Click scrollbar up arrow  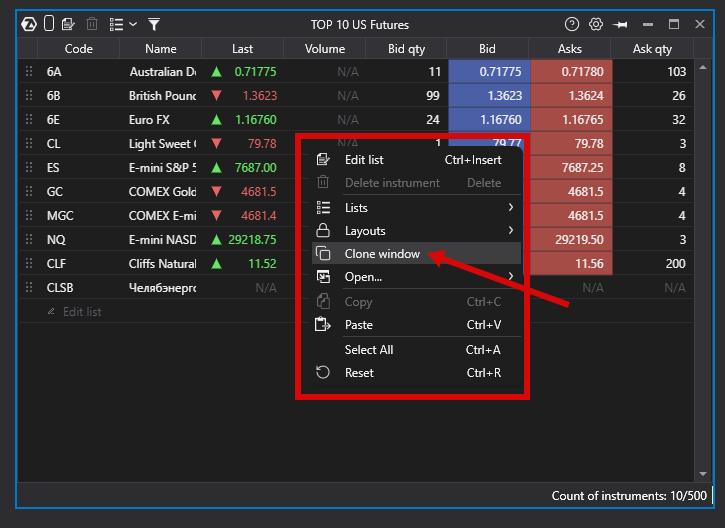703,68
